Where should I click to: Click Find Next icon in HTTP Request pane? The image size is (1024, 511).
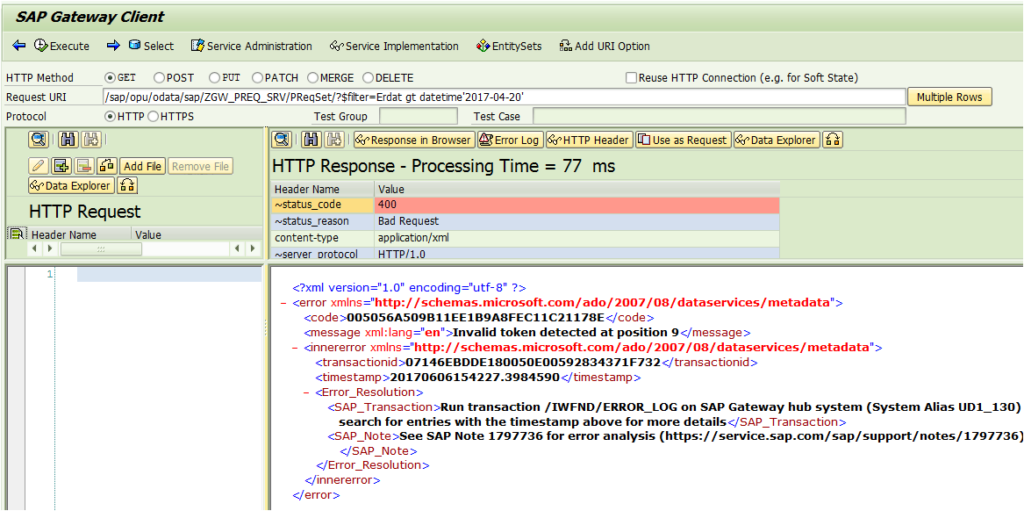(91, 139)
